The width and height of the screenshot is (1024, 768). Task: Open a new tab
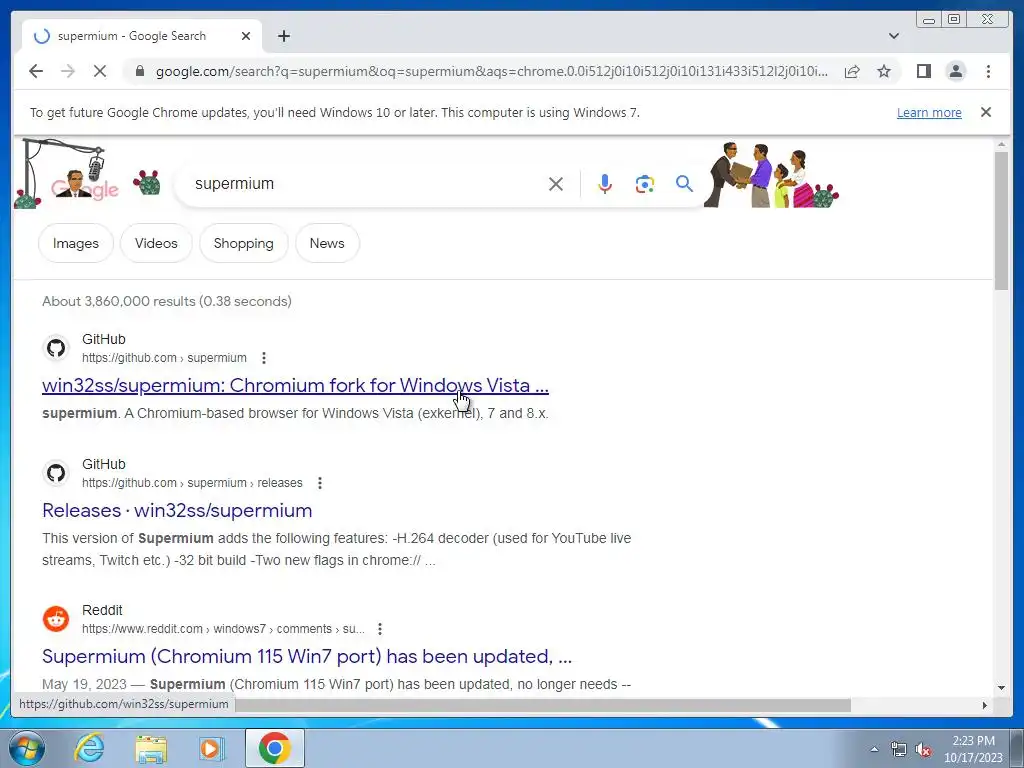click(283, 36)
